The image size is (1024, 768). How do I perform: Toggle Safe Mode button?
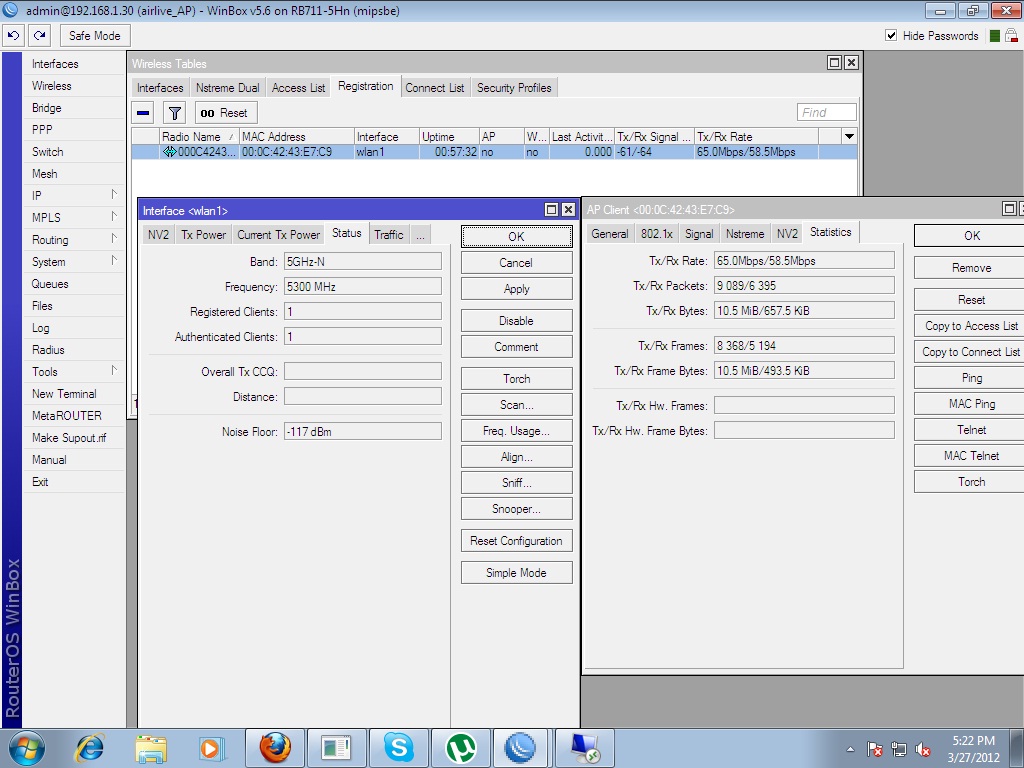coord(95,35)
